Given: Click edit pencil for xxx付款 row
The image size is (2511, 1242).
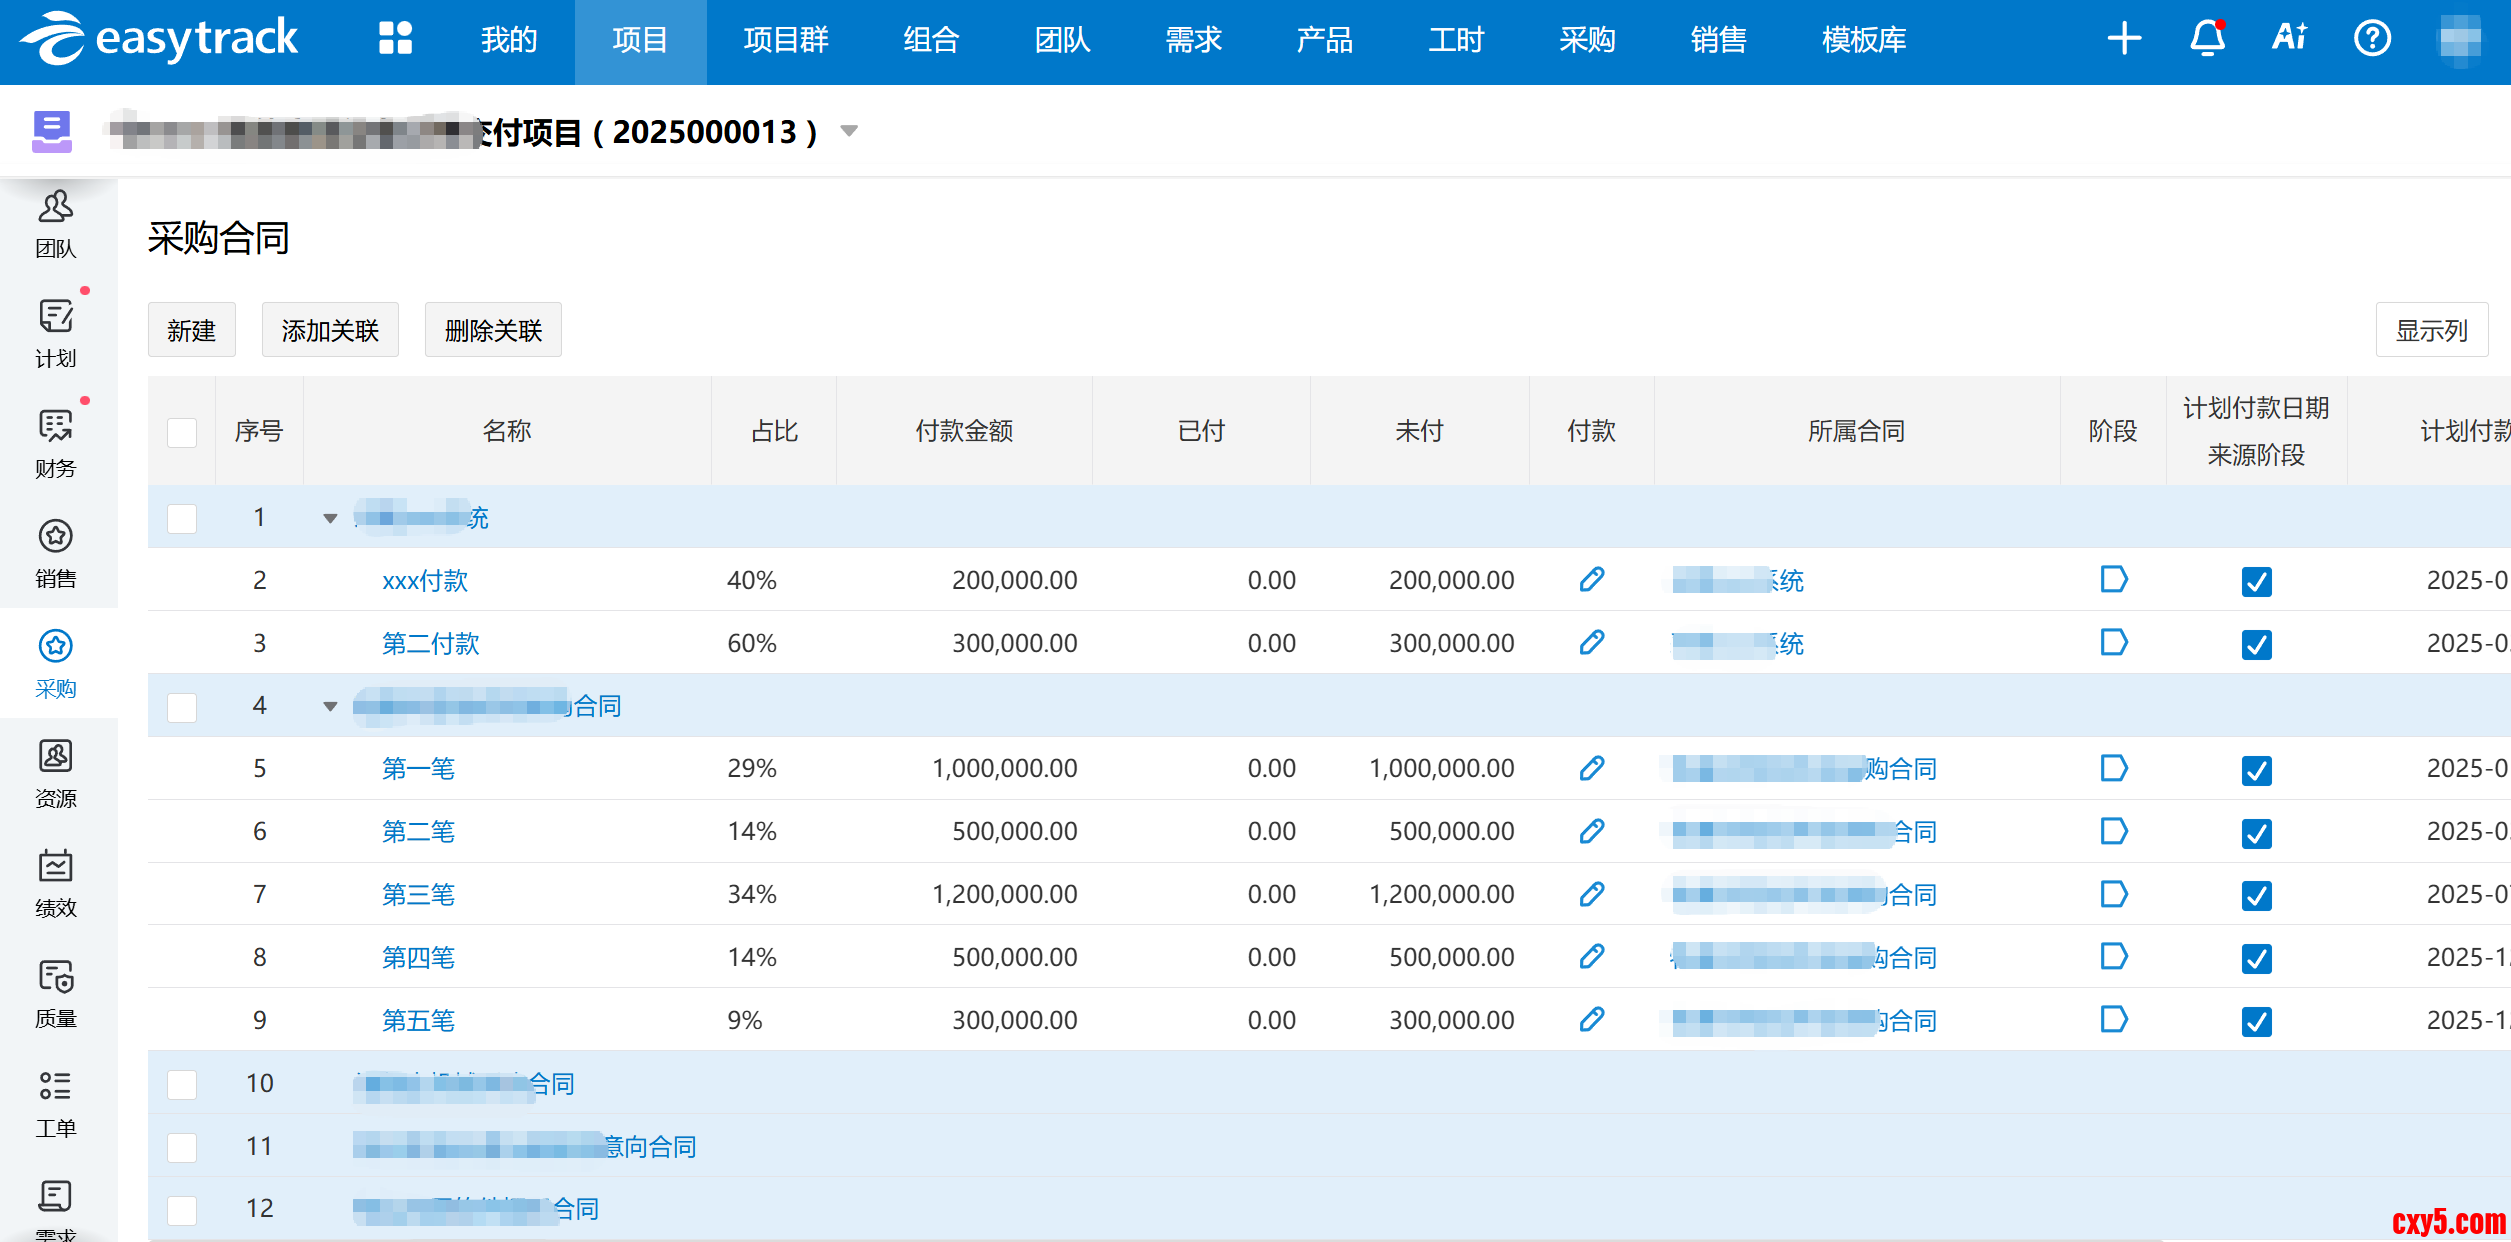Looking at the screenshot, I should pyautogui.click(x=1592, y=580).
